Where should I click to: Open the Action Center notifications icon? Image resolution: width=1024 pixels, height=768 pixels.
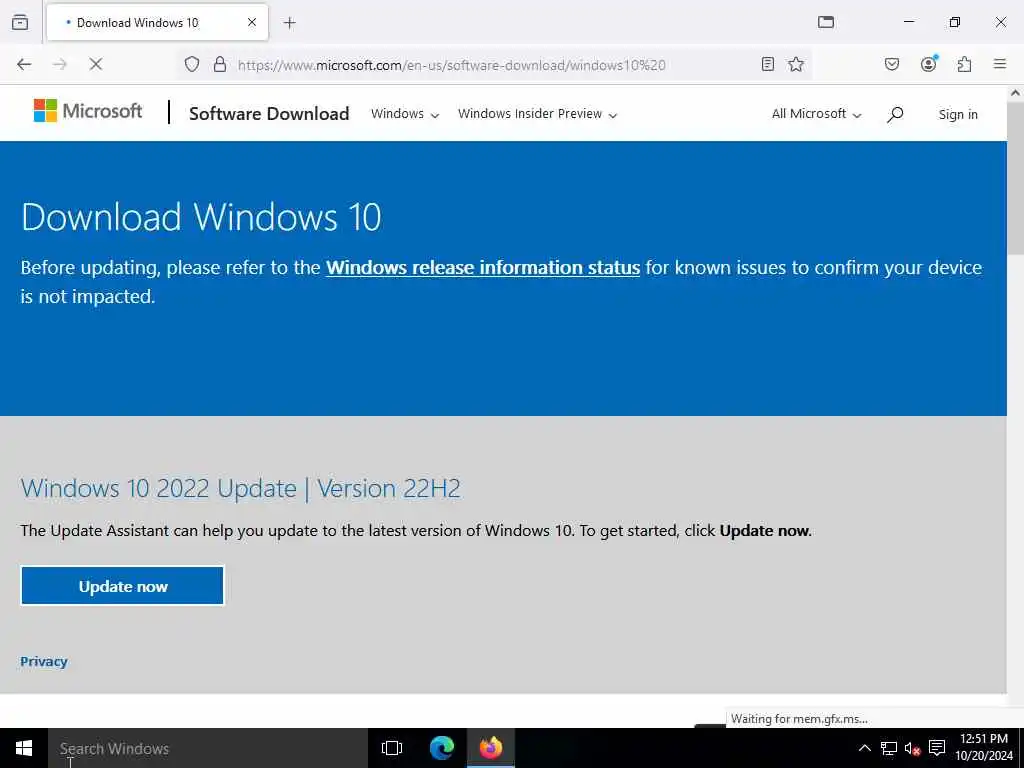[x=937, y=748]
